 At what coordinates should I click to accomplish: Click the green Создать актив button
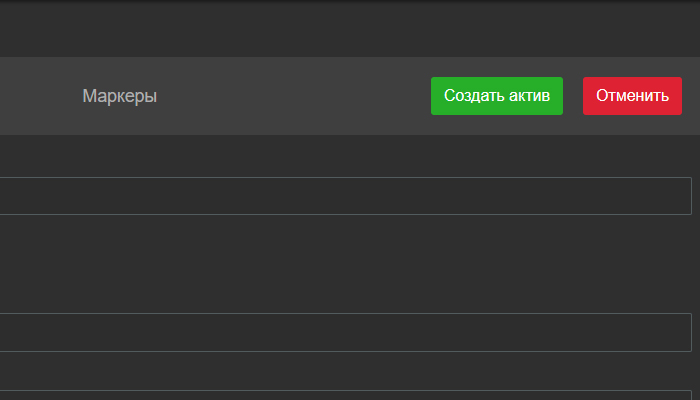[497, 96]
